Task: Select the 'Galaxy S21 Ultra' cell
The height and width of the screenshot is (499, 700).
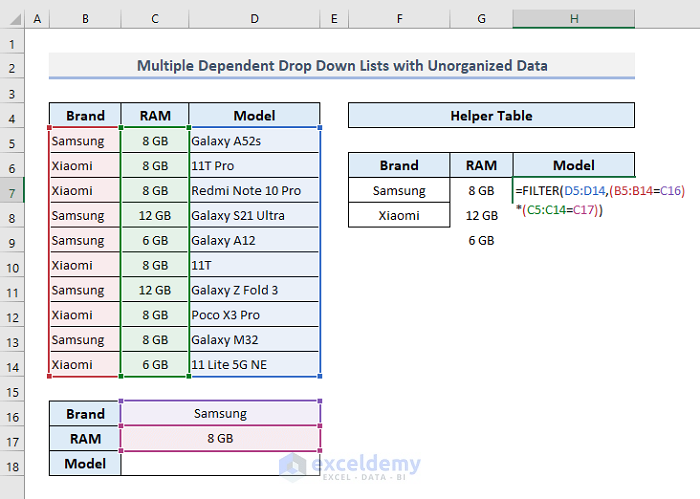Action: pyautogui.click(x=254, y=216)
